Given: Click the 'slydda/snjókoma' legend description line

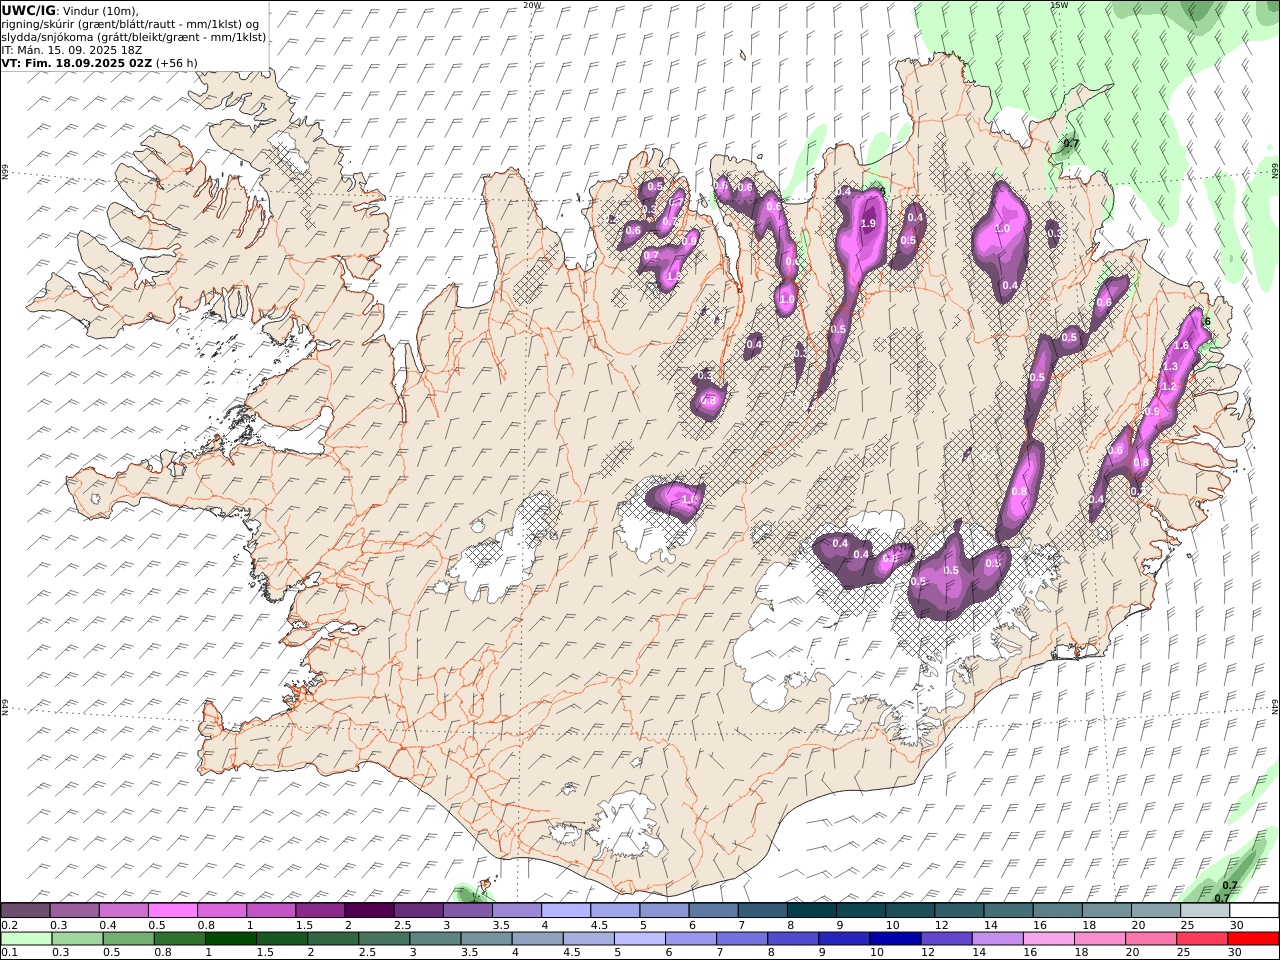Looking at the screenshot, I should coord(134,36).
